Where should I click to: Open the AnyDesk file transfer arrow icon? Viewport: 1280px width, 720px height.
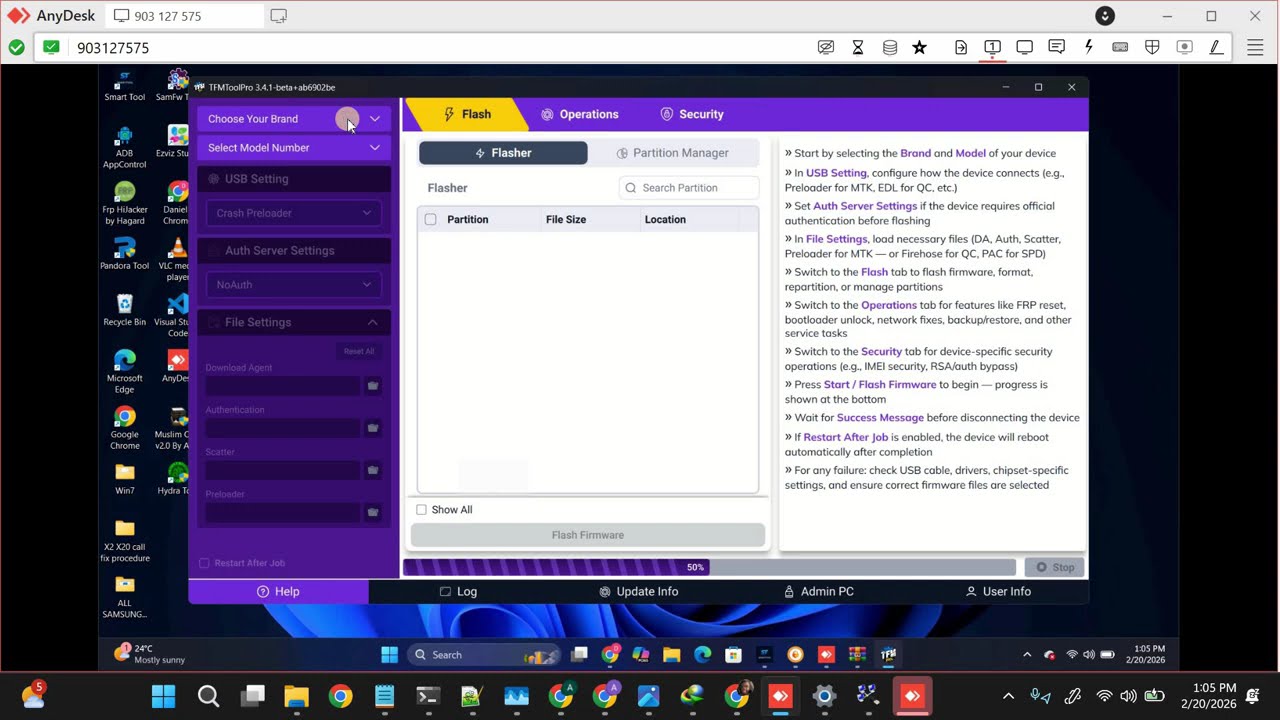[x=961, y=47]
